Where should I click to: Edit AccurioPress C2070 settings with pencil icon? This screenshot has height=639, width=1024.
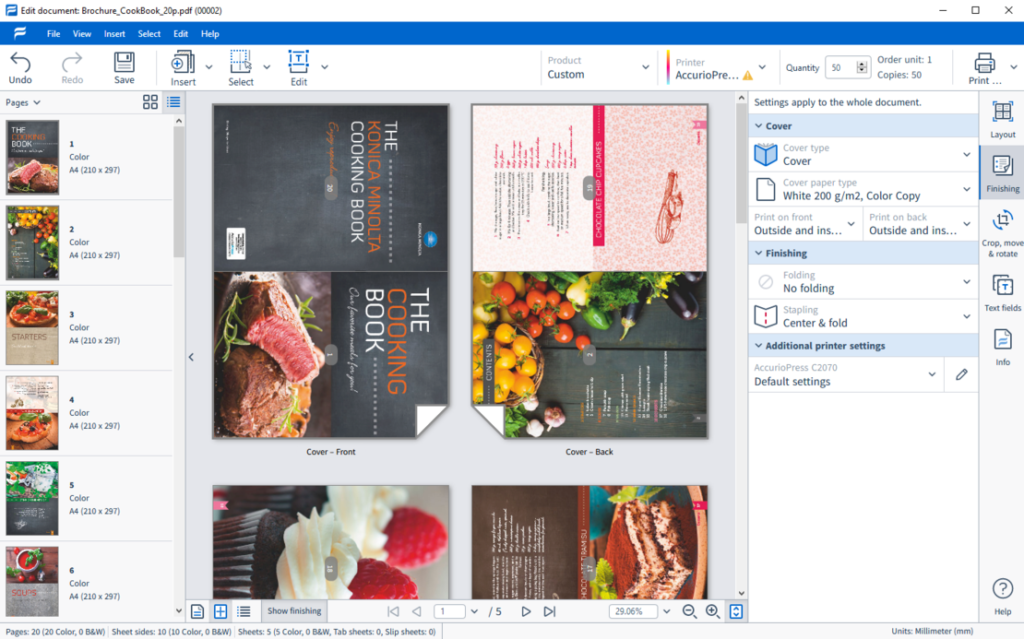pos(961,374)
